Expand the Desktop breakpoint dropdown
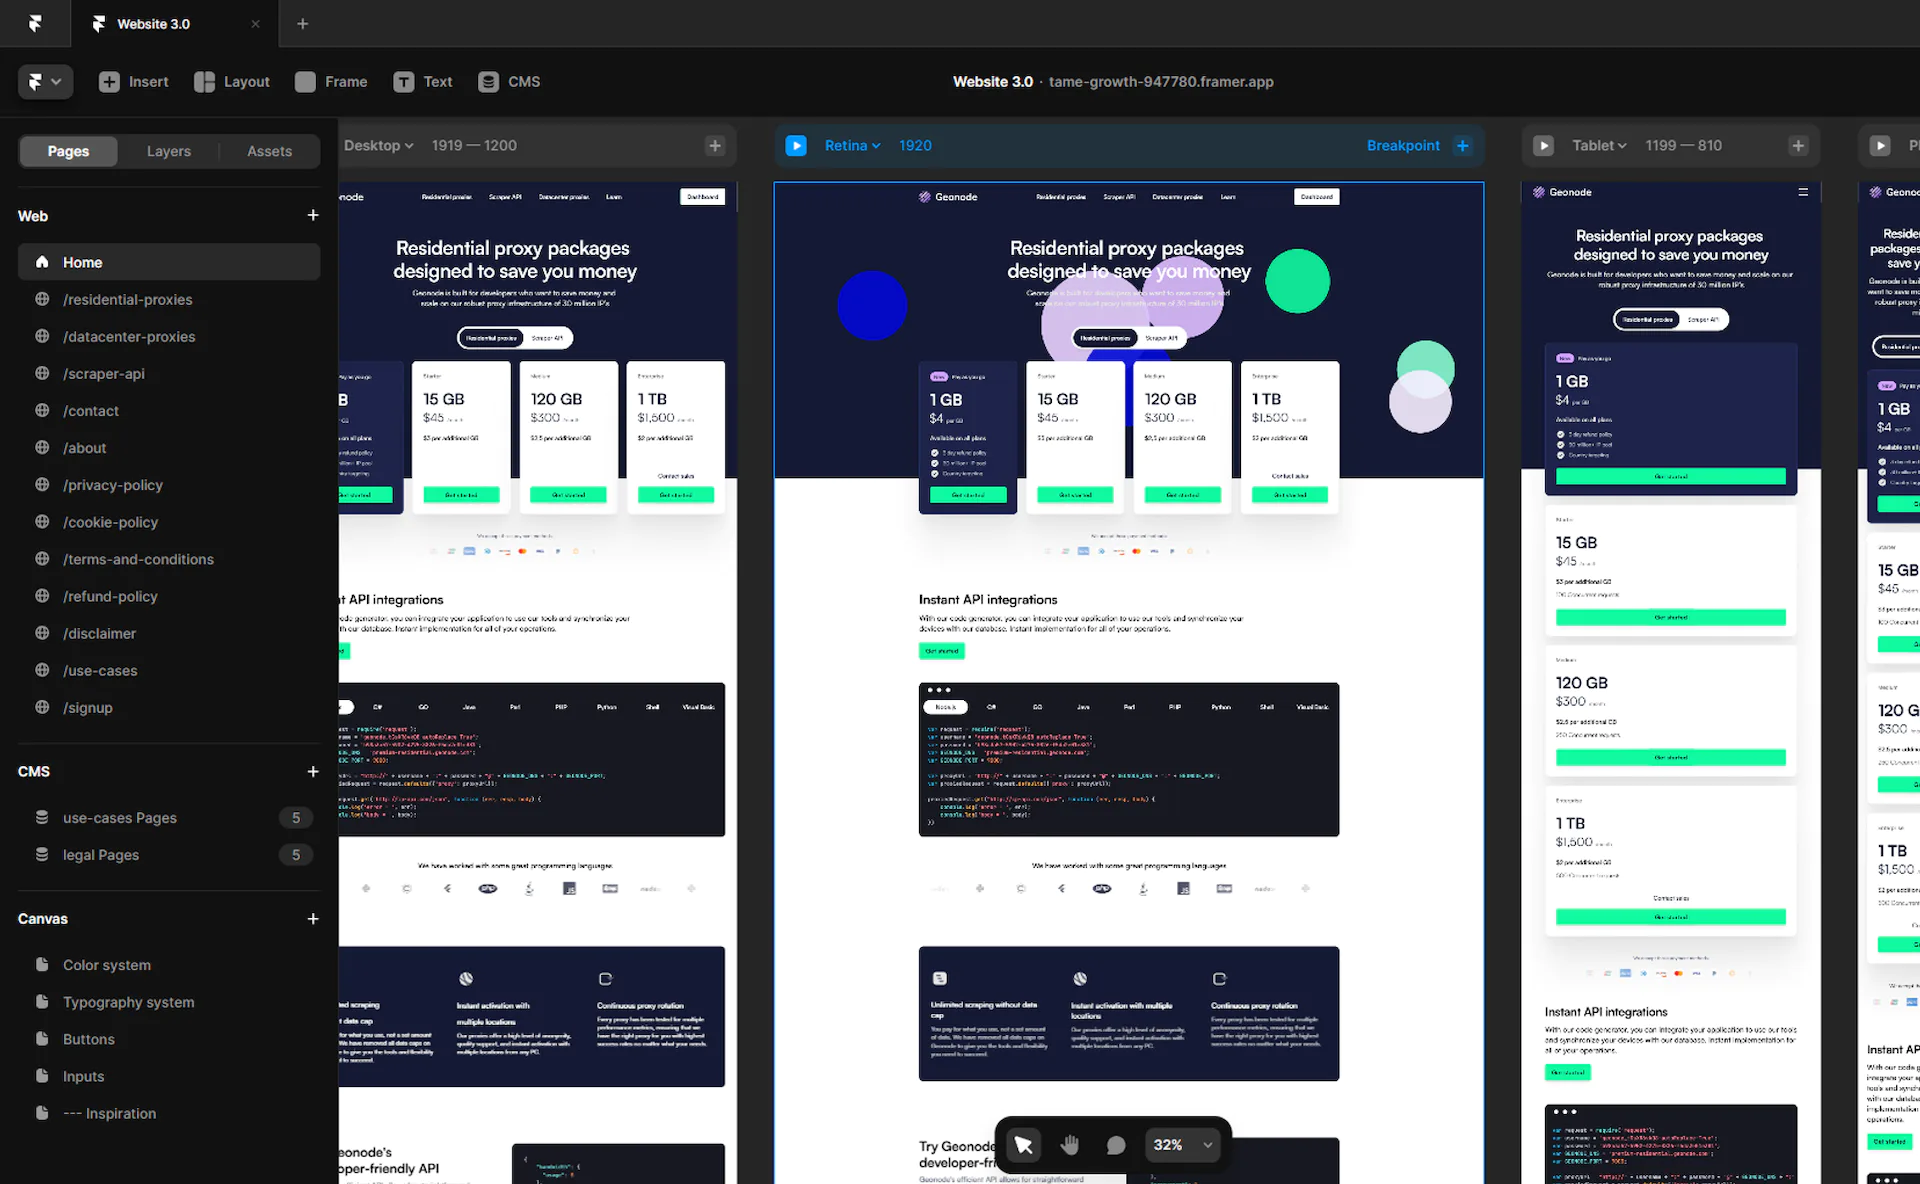This screenshot has width=1920, height=1184. click(x=379, y=146)
